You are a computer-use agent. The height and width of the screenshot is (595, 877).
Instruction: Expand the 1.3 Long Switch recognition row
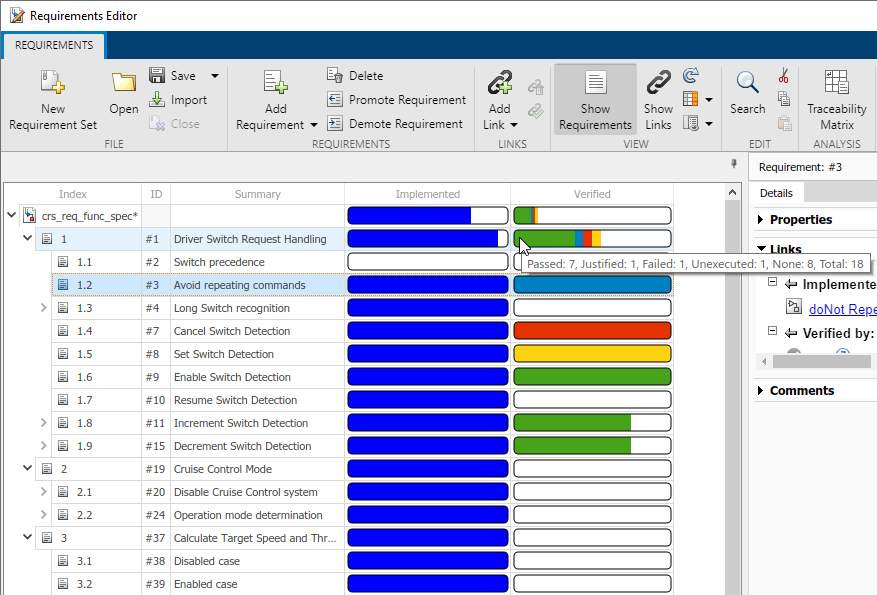(x=43, y=308)
